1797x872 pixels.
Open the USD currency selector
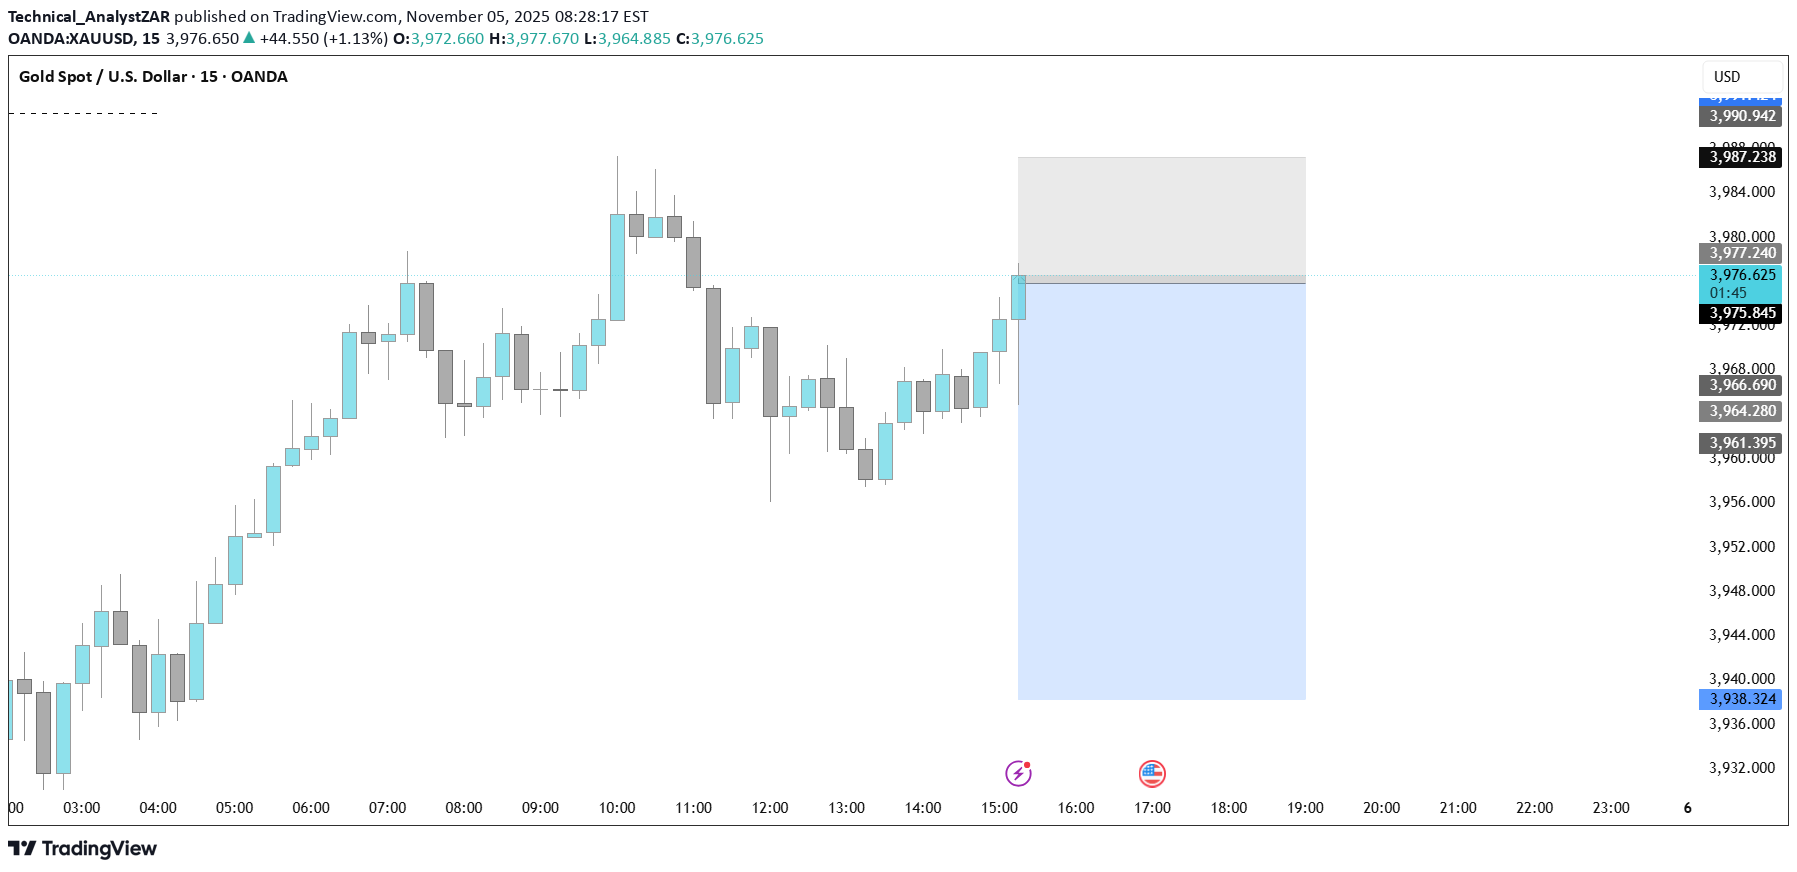click(x=1741, y=77)
